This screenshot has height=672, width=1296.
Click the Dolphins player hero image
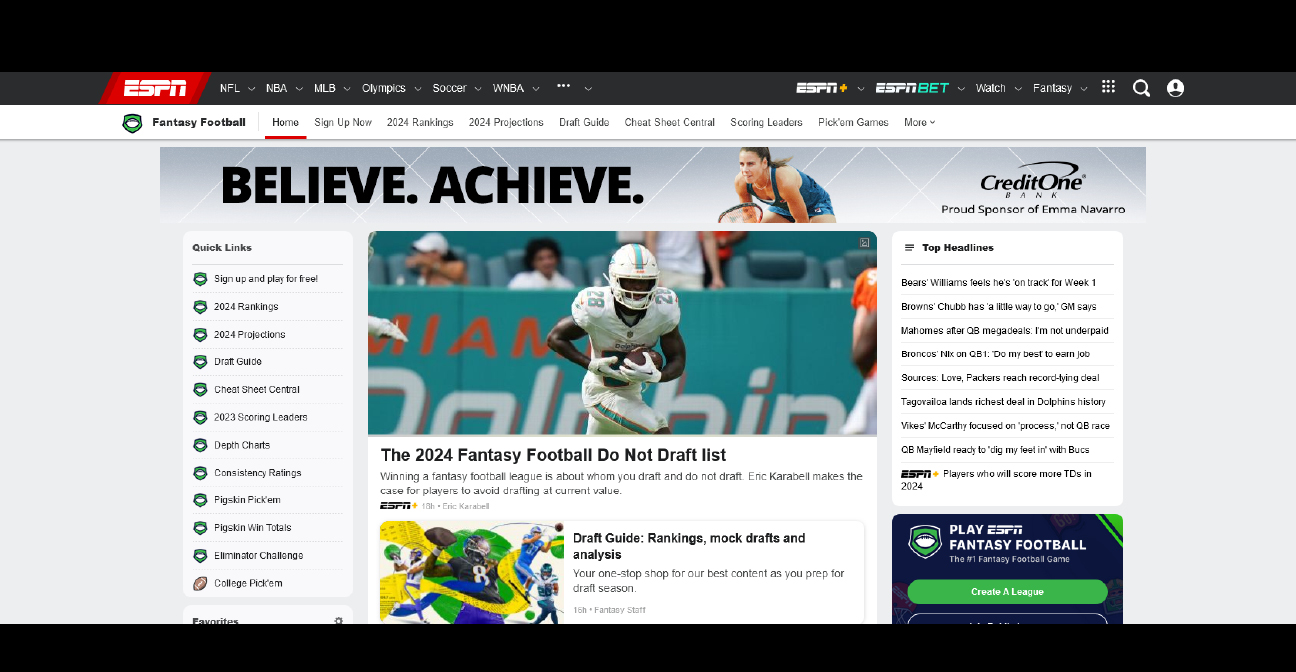[622, 334]
